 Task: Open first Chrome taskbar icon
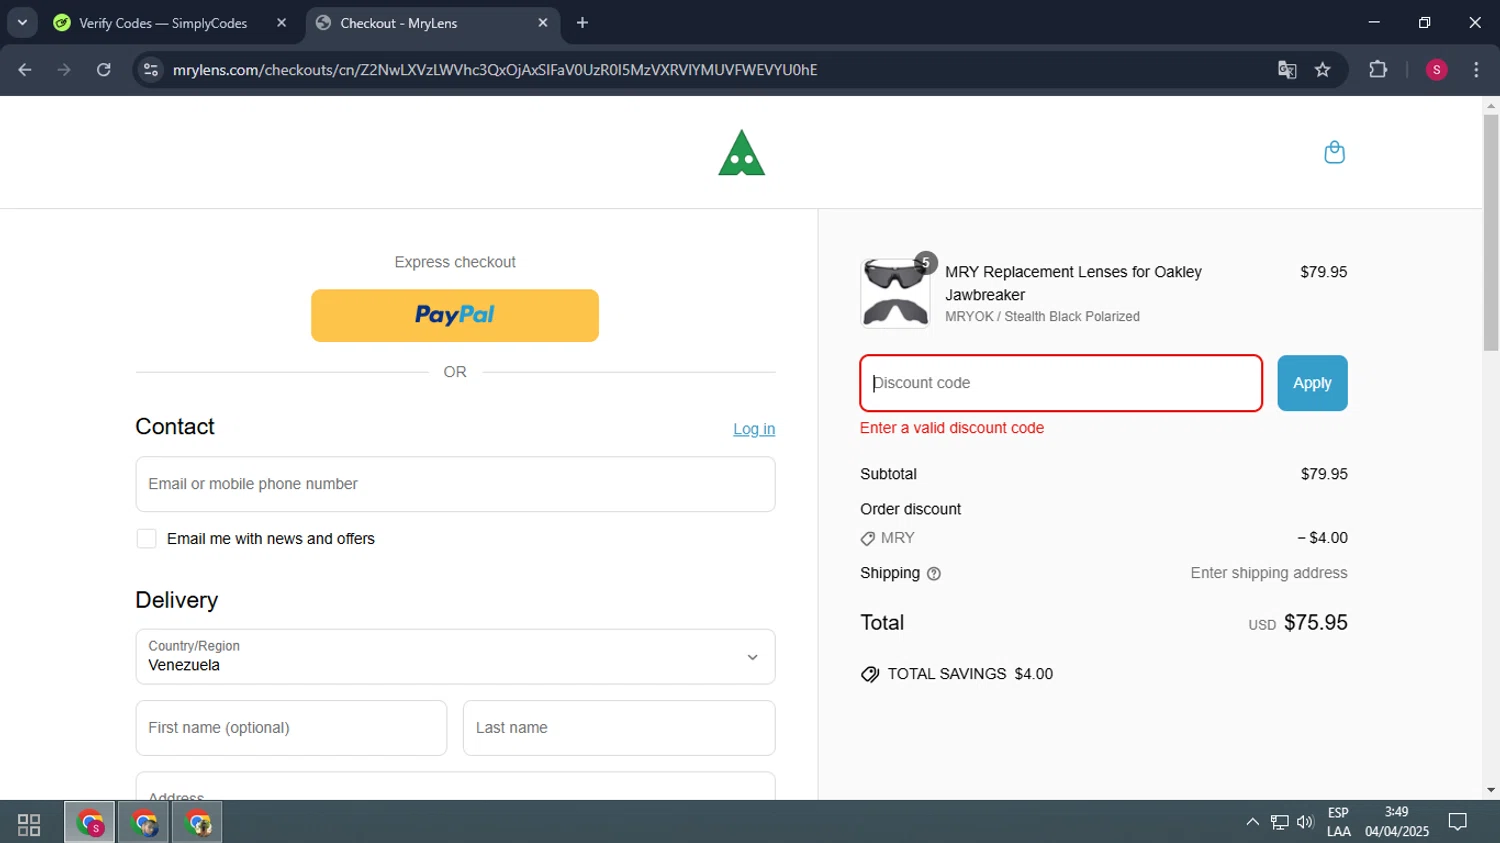[90, 824]
